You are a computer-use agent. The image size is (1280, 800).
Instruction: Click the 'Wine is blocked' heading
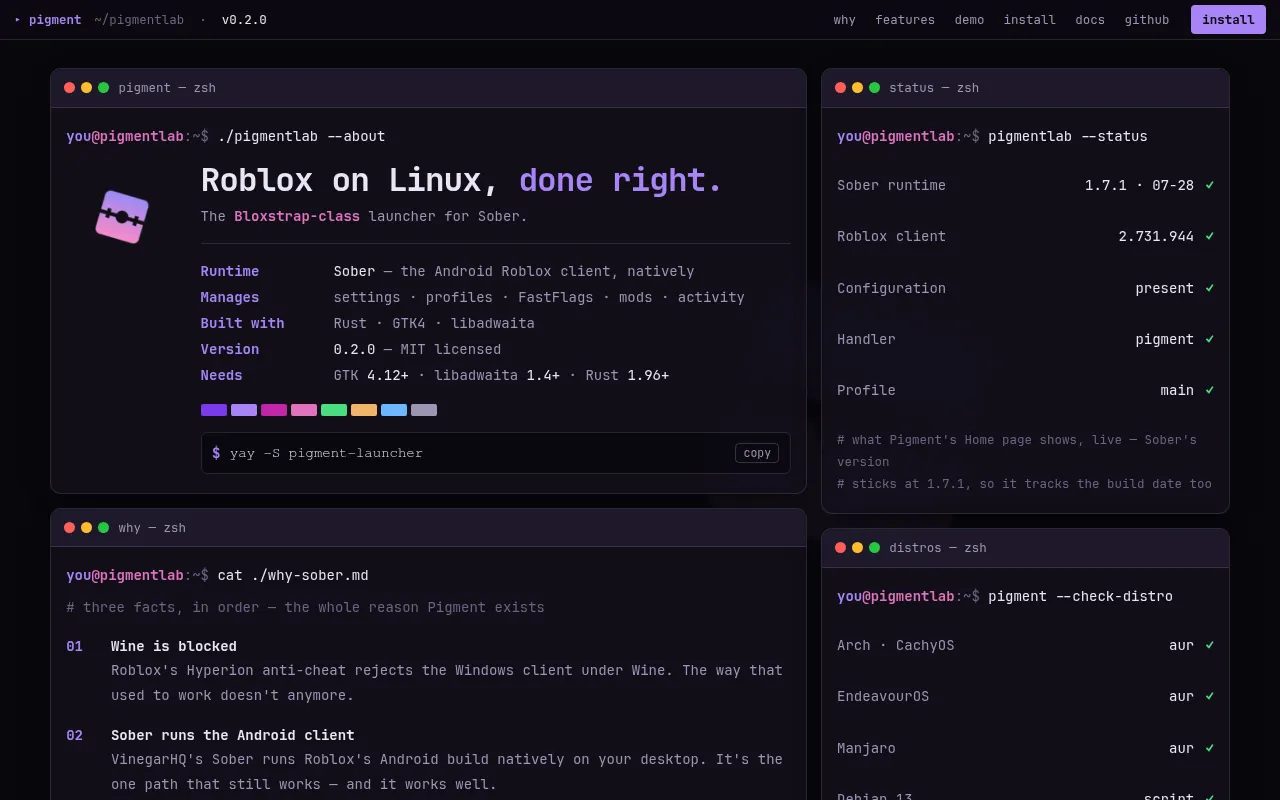coord(174,646)
